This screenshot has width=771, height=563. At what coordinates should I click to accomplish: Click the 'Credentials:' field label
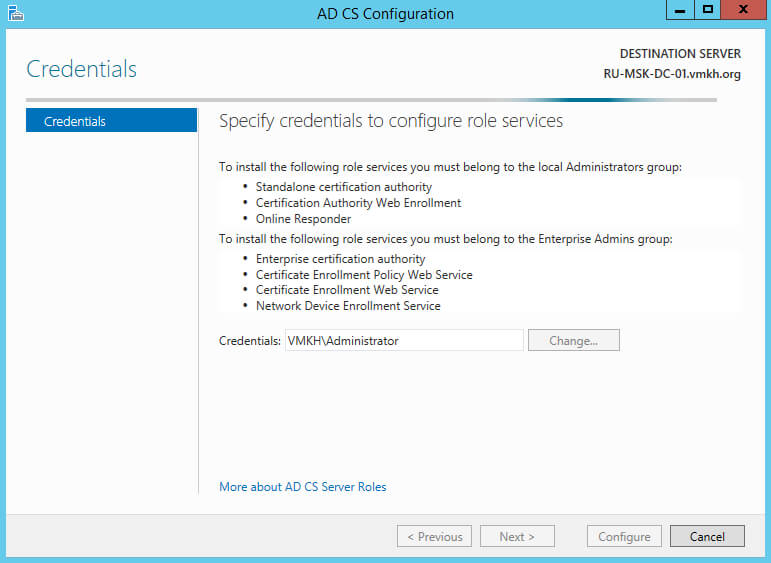click(250, 341)
